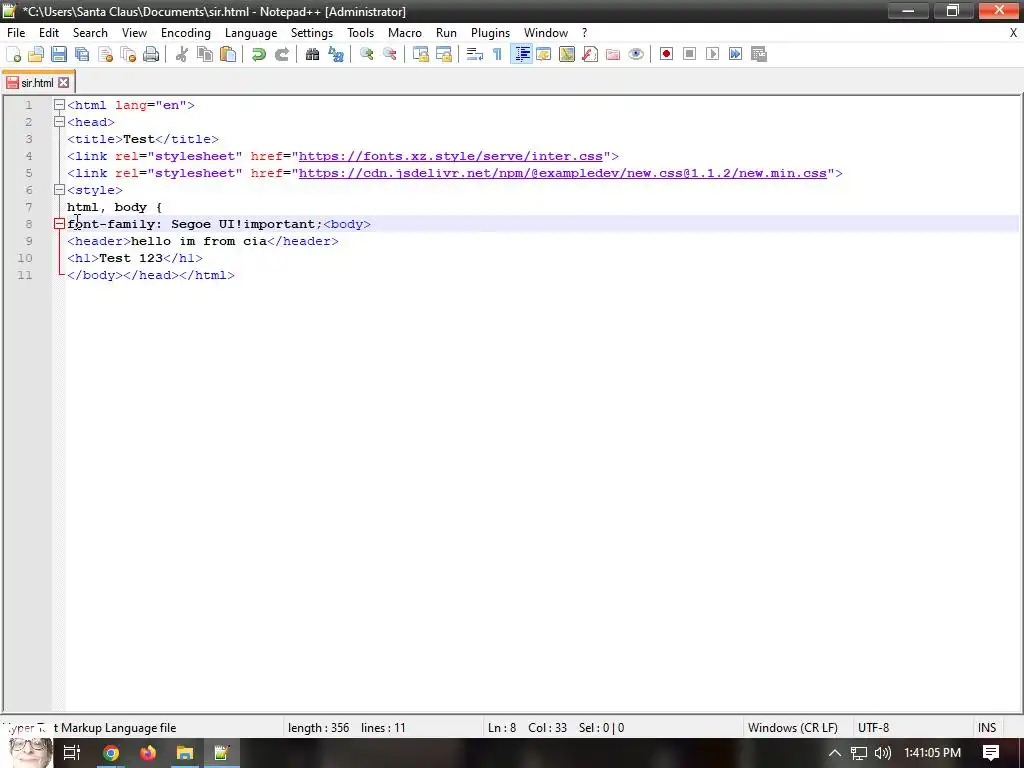Screen dimensions: 1024x768
Task: Click line number 11 in the margin
Action: coord(25,275)
